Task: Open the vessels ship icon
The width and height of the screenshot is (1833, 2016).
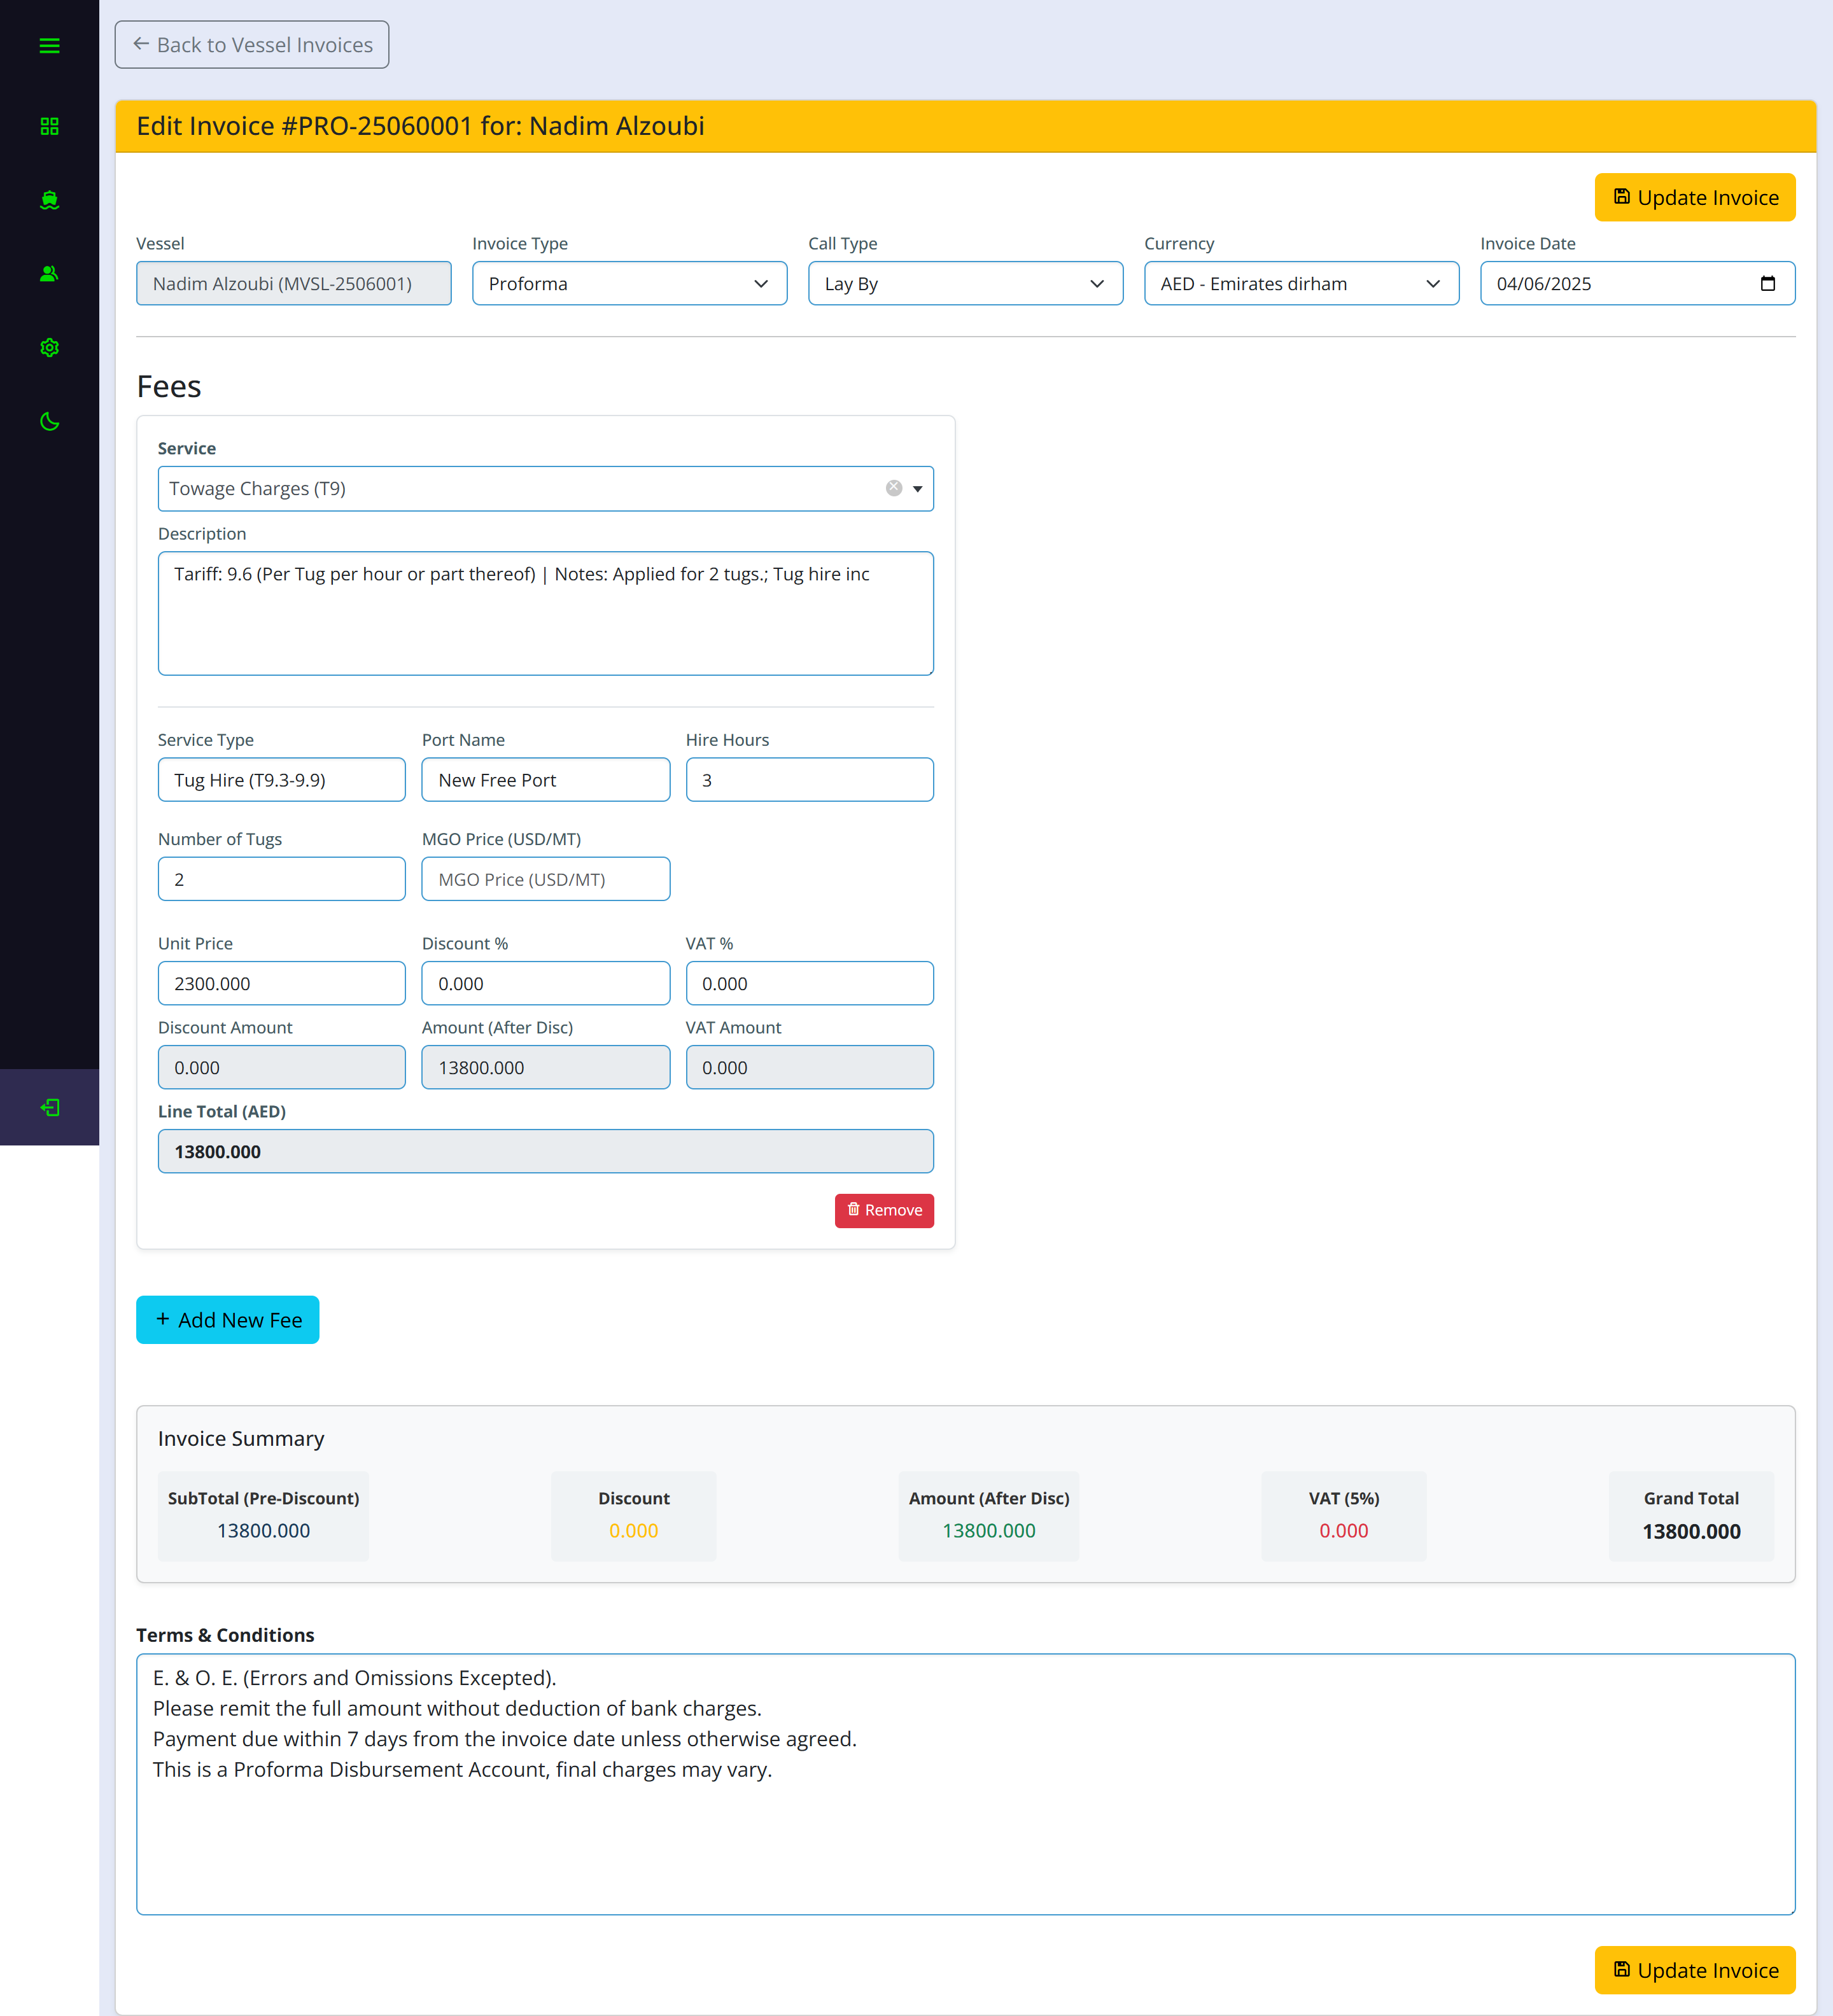Action: click(x=49, y=200)
